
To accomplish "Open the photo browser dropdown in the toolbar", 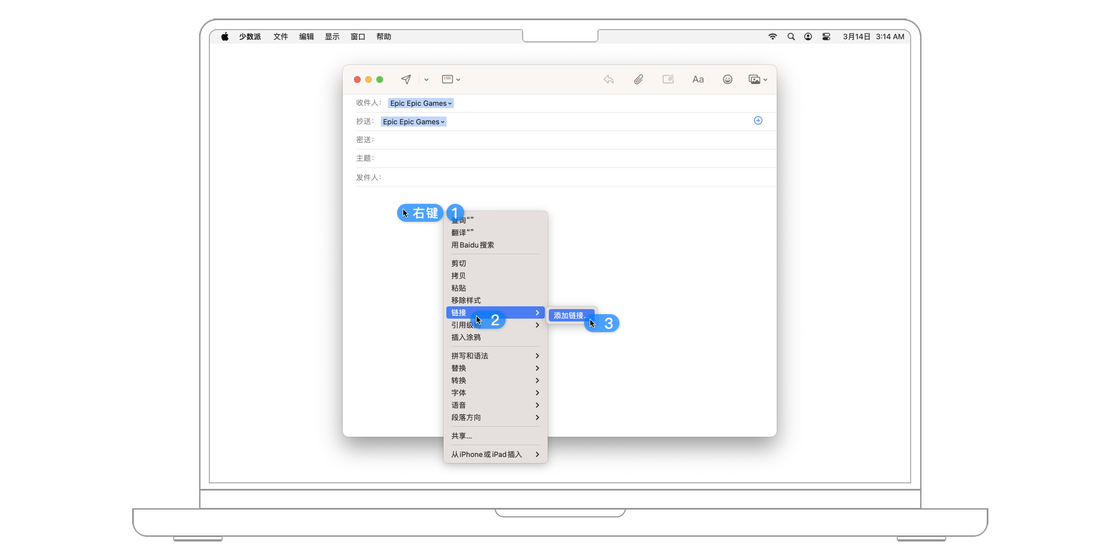I will 758,79.
